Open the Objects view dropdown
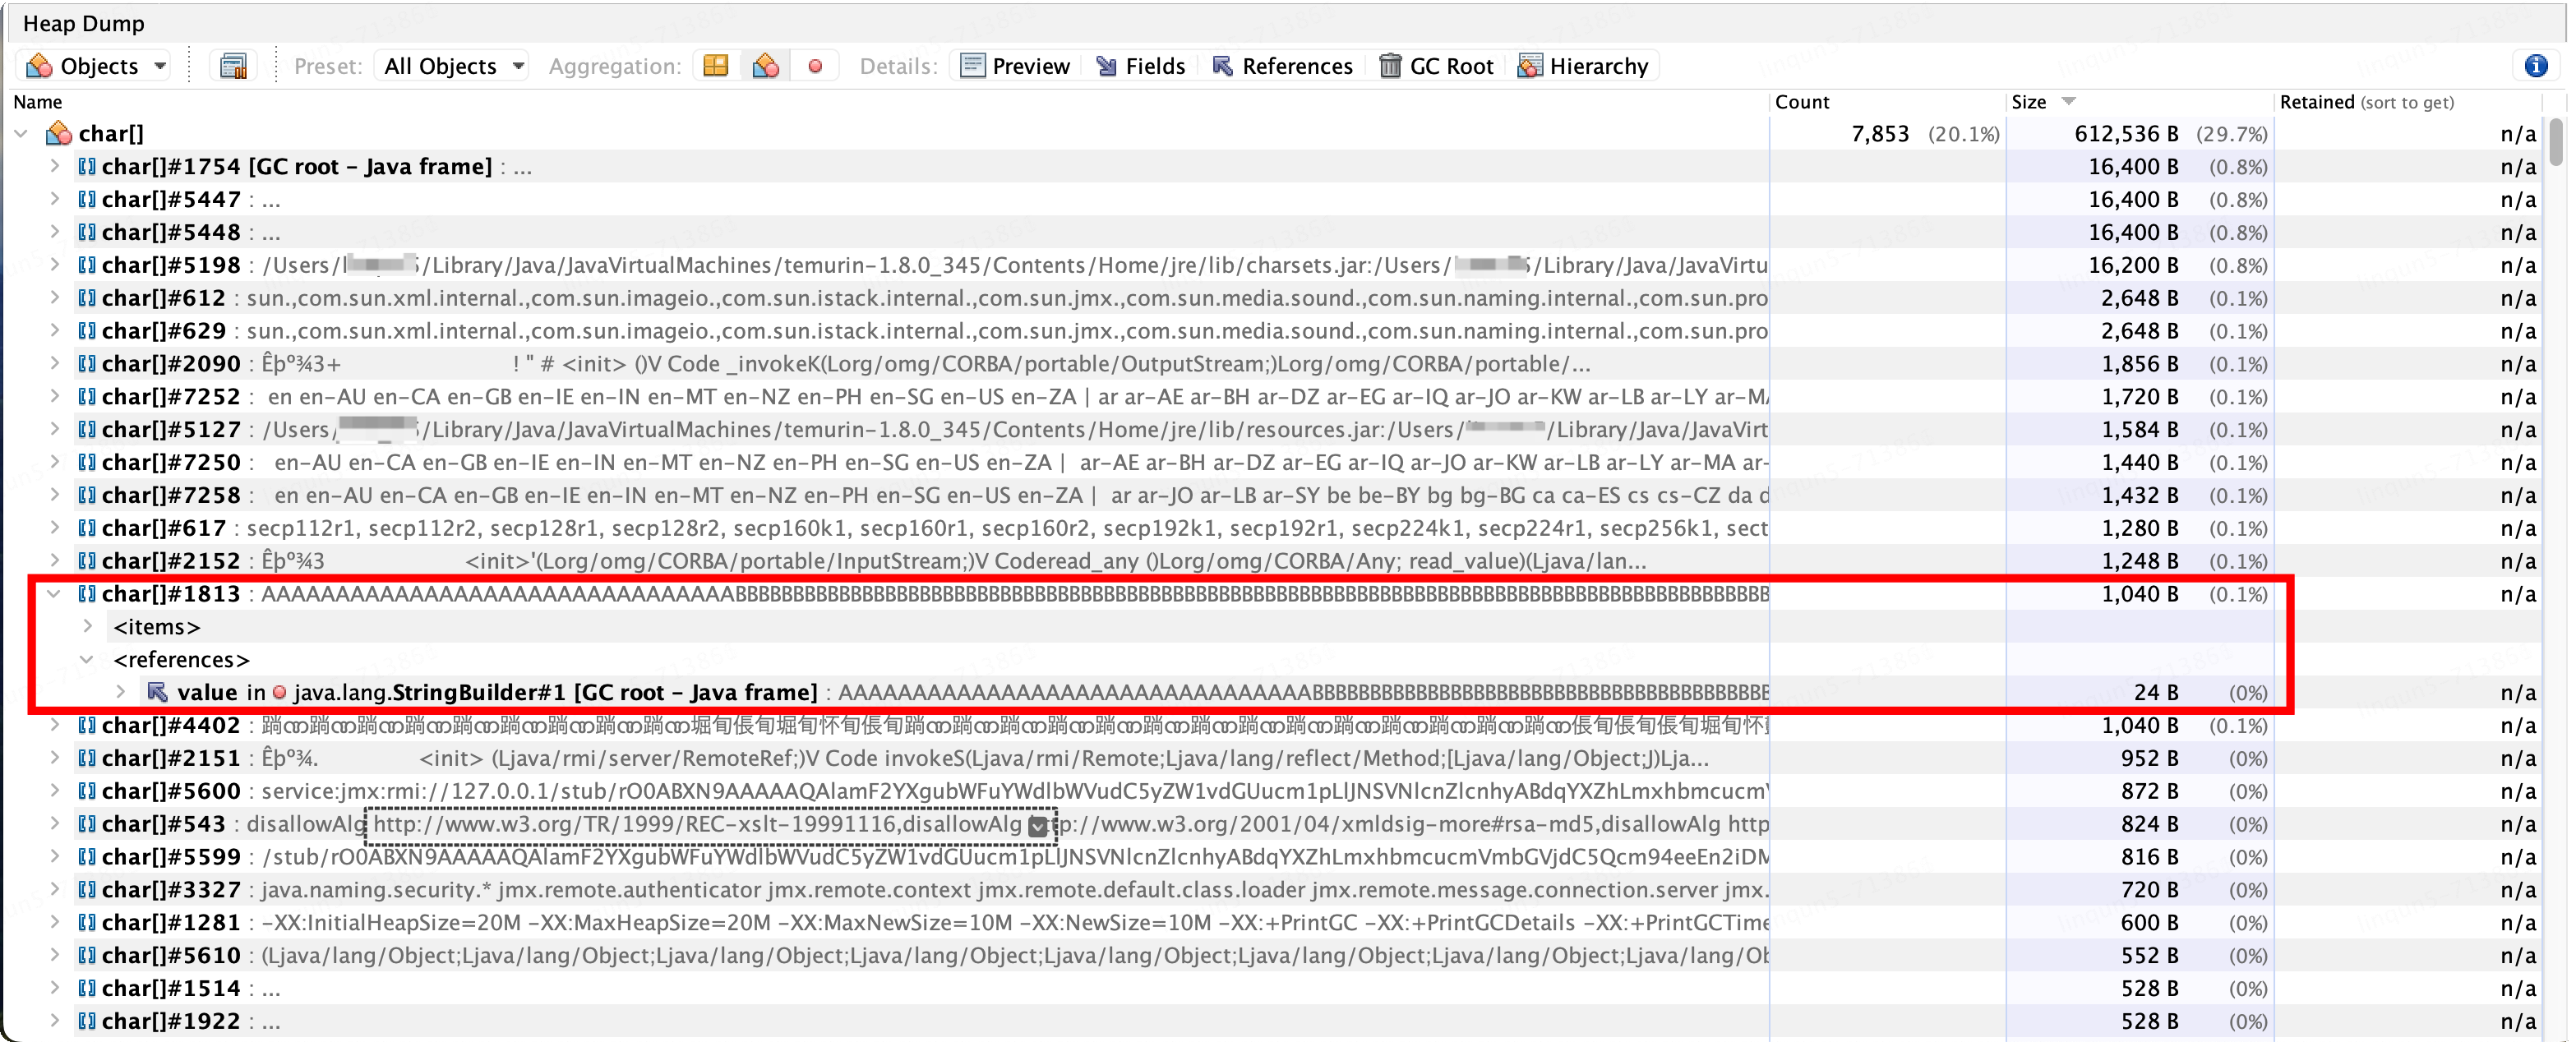 [97, 66]
